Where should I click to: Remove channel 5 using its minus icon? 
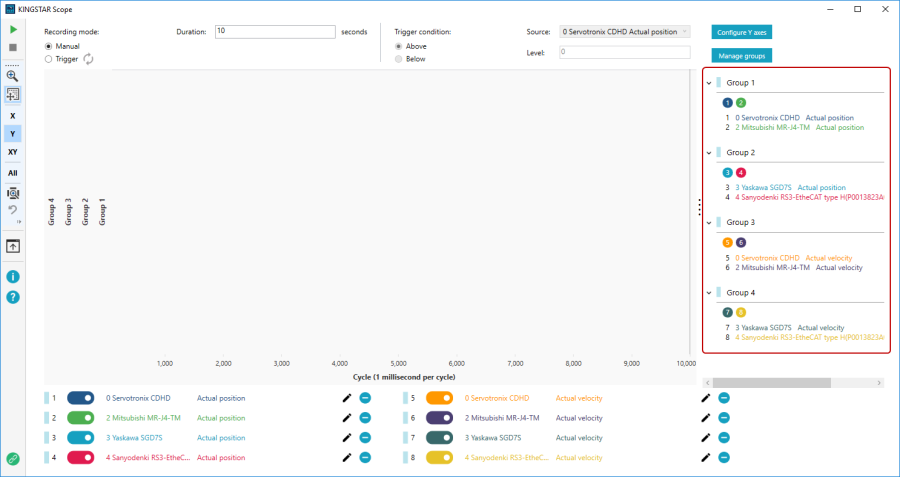724,398
